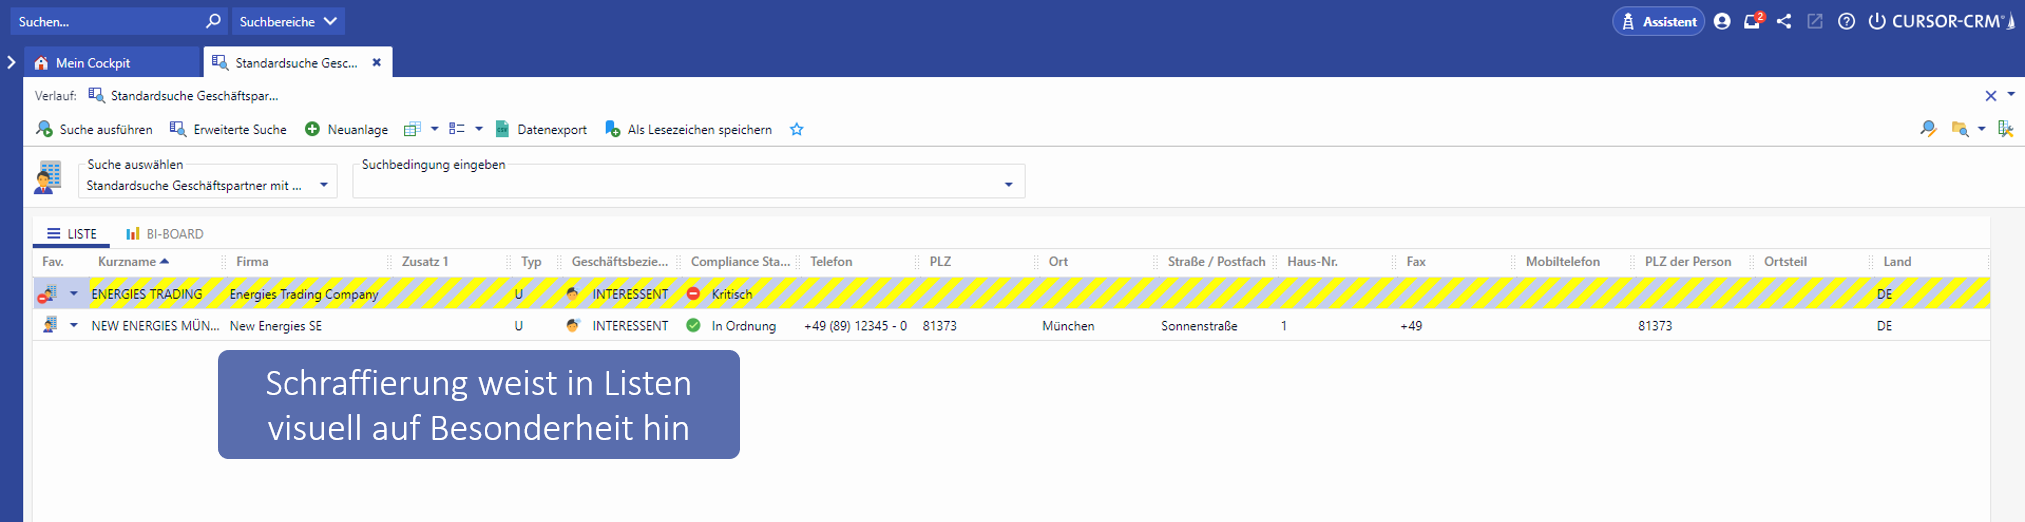
Task: Click the Suche ausführen button
Action: (x=95, y=129)
